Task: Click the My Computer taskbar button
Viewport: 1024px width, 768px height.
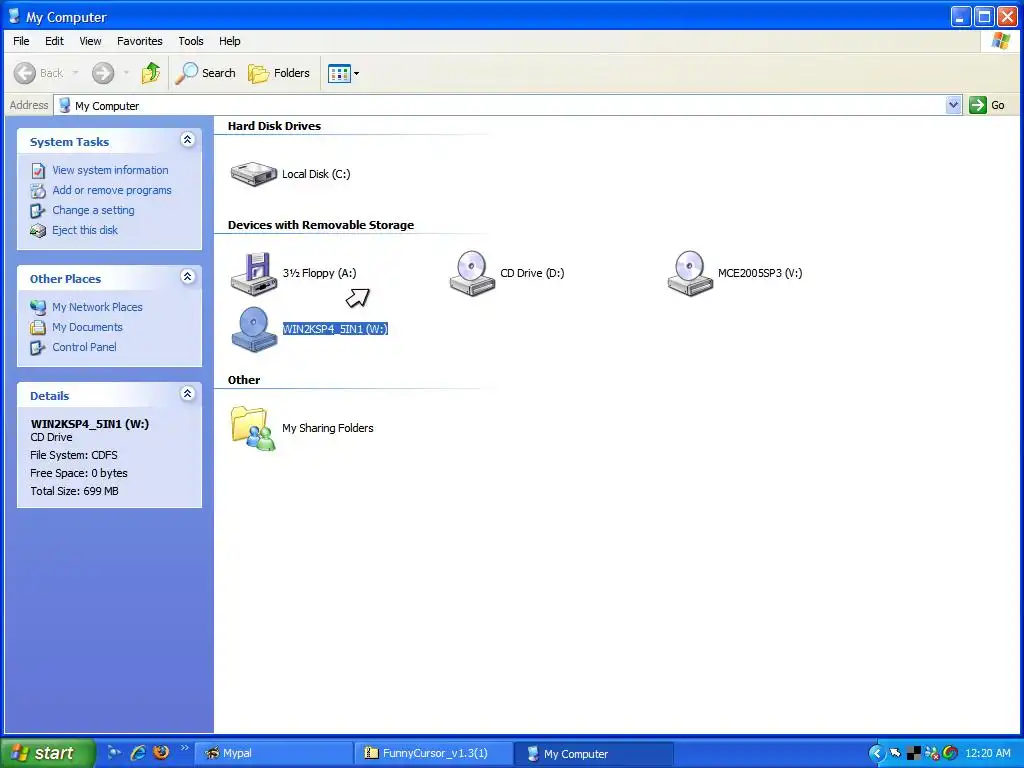Action: 593,754
